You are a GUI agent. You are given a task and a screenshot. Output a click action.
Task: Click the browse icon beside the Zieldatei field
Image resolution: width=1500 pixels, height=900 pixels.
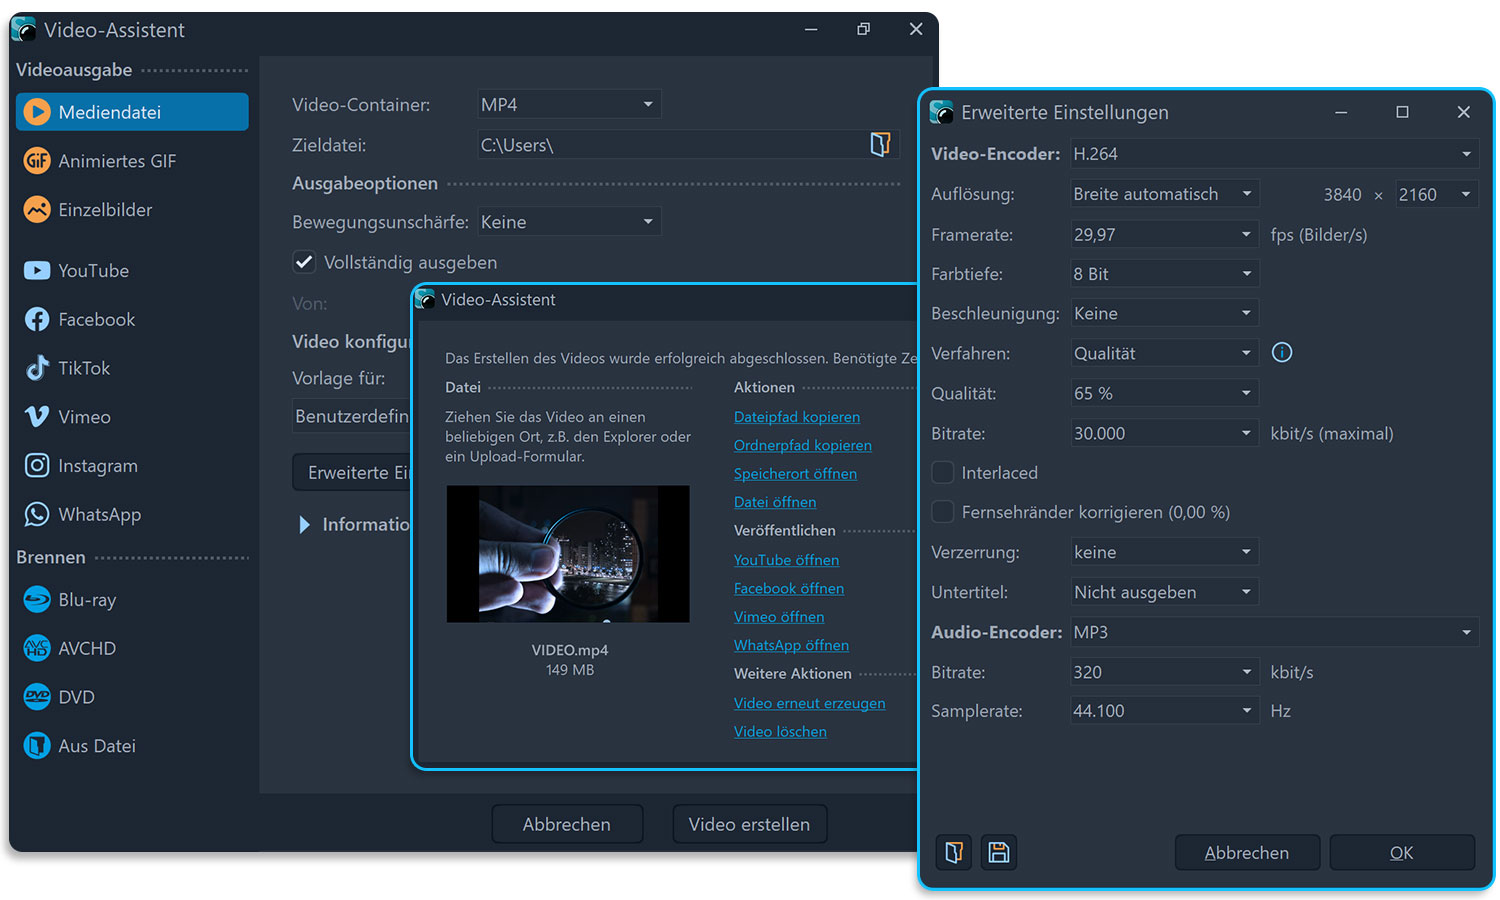pyautogui.click(x=880, y=145)
